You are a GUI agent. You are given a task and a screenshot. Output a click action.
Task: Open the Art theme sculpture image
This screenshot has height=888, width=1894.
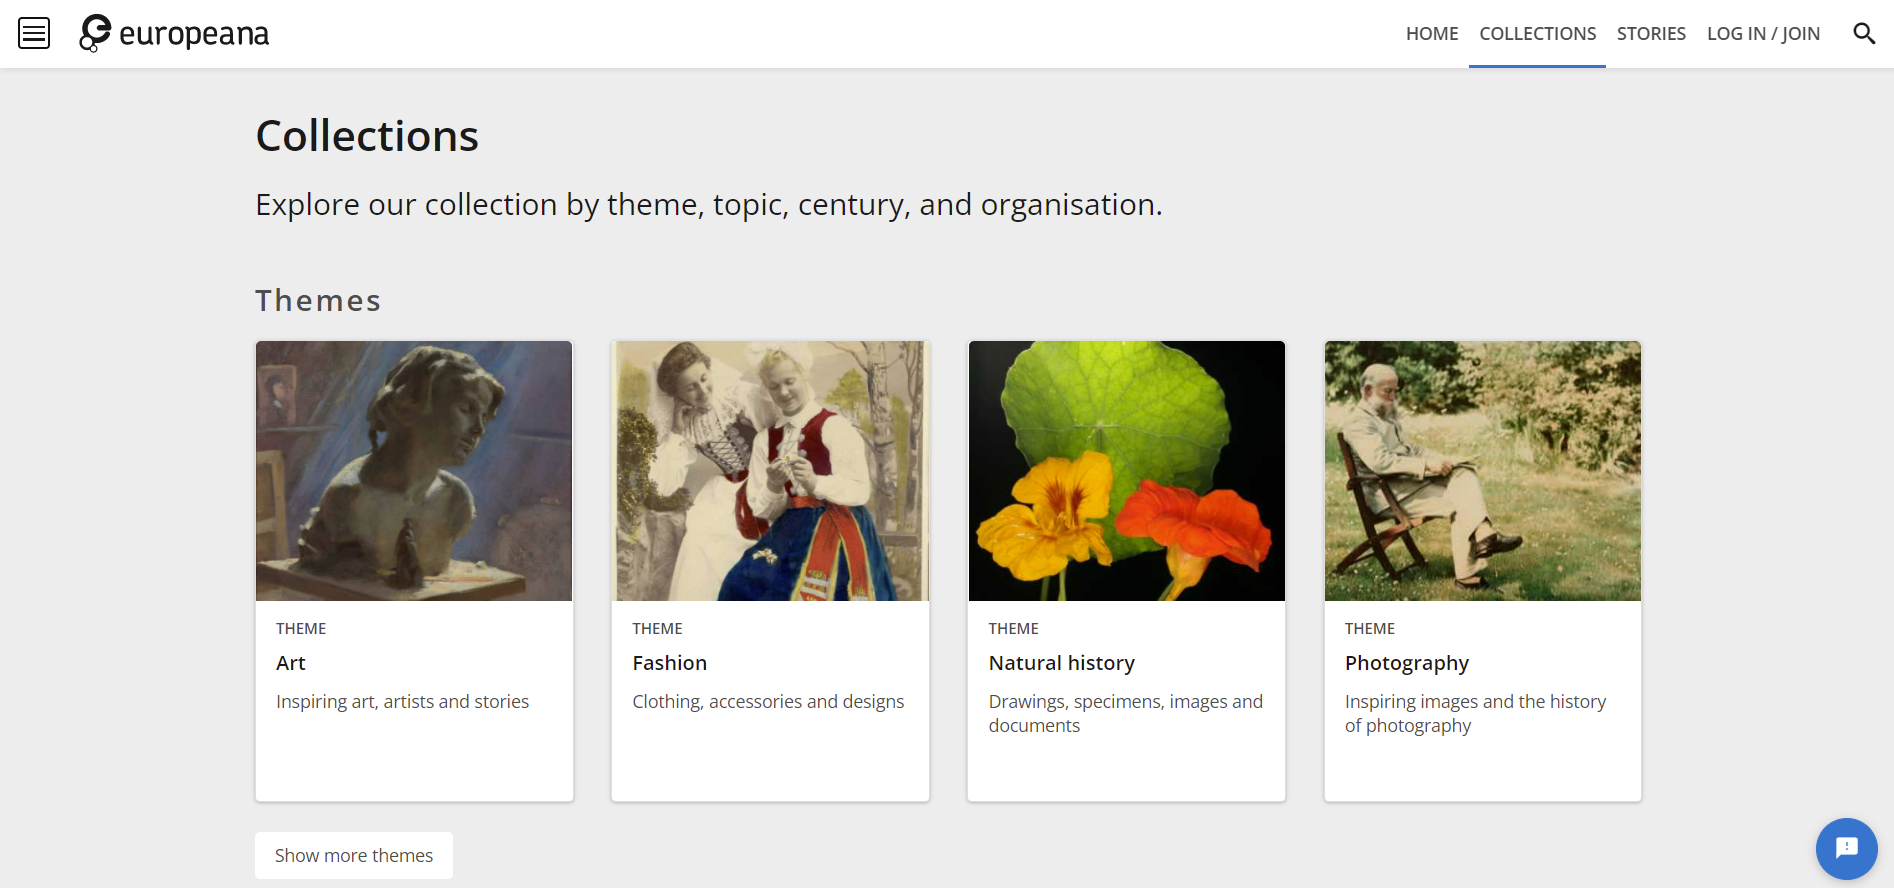point(414,471)
